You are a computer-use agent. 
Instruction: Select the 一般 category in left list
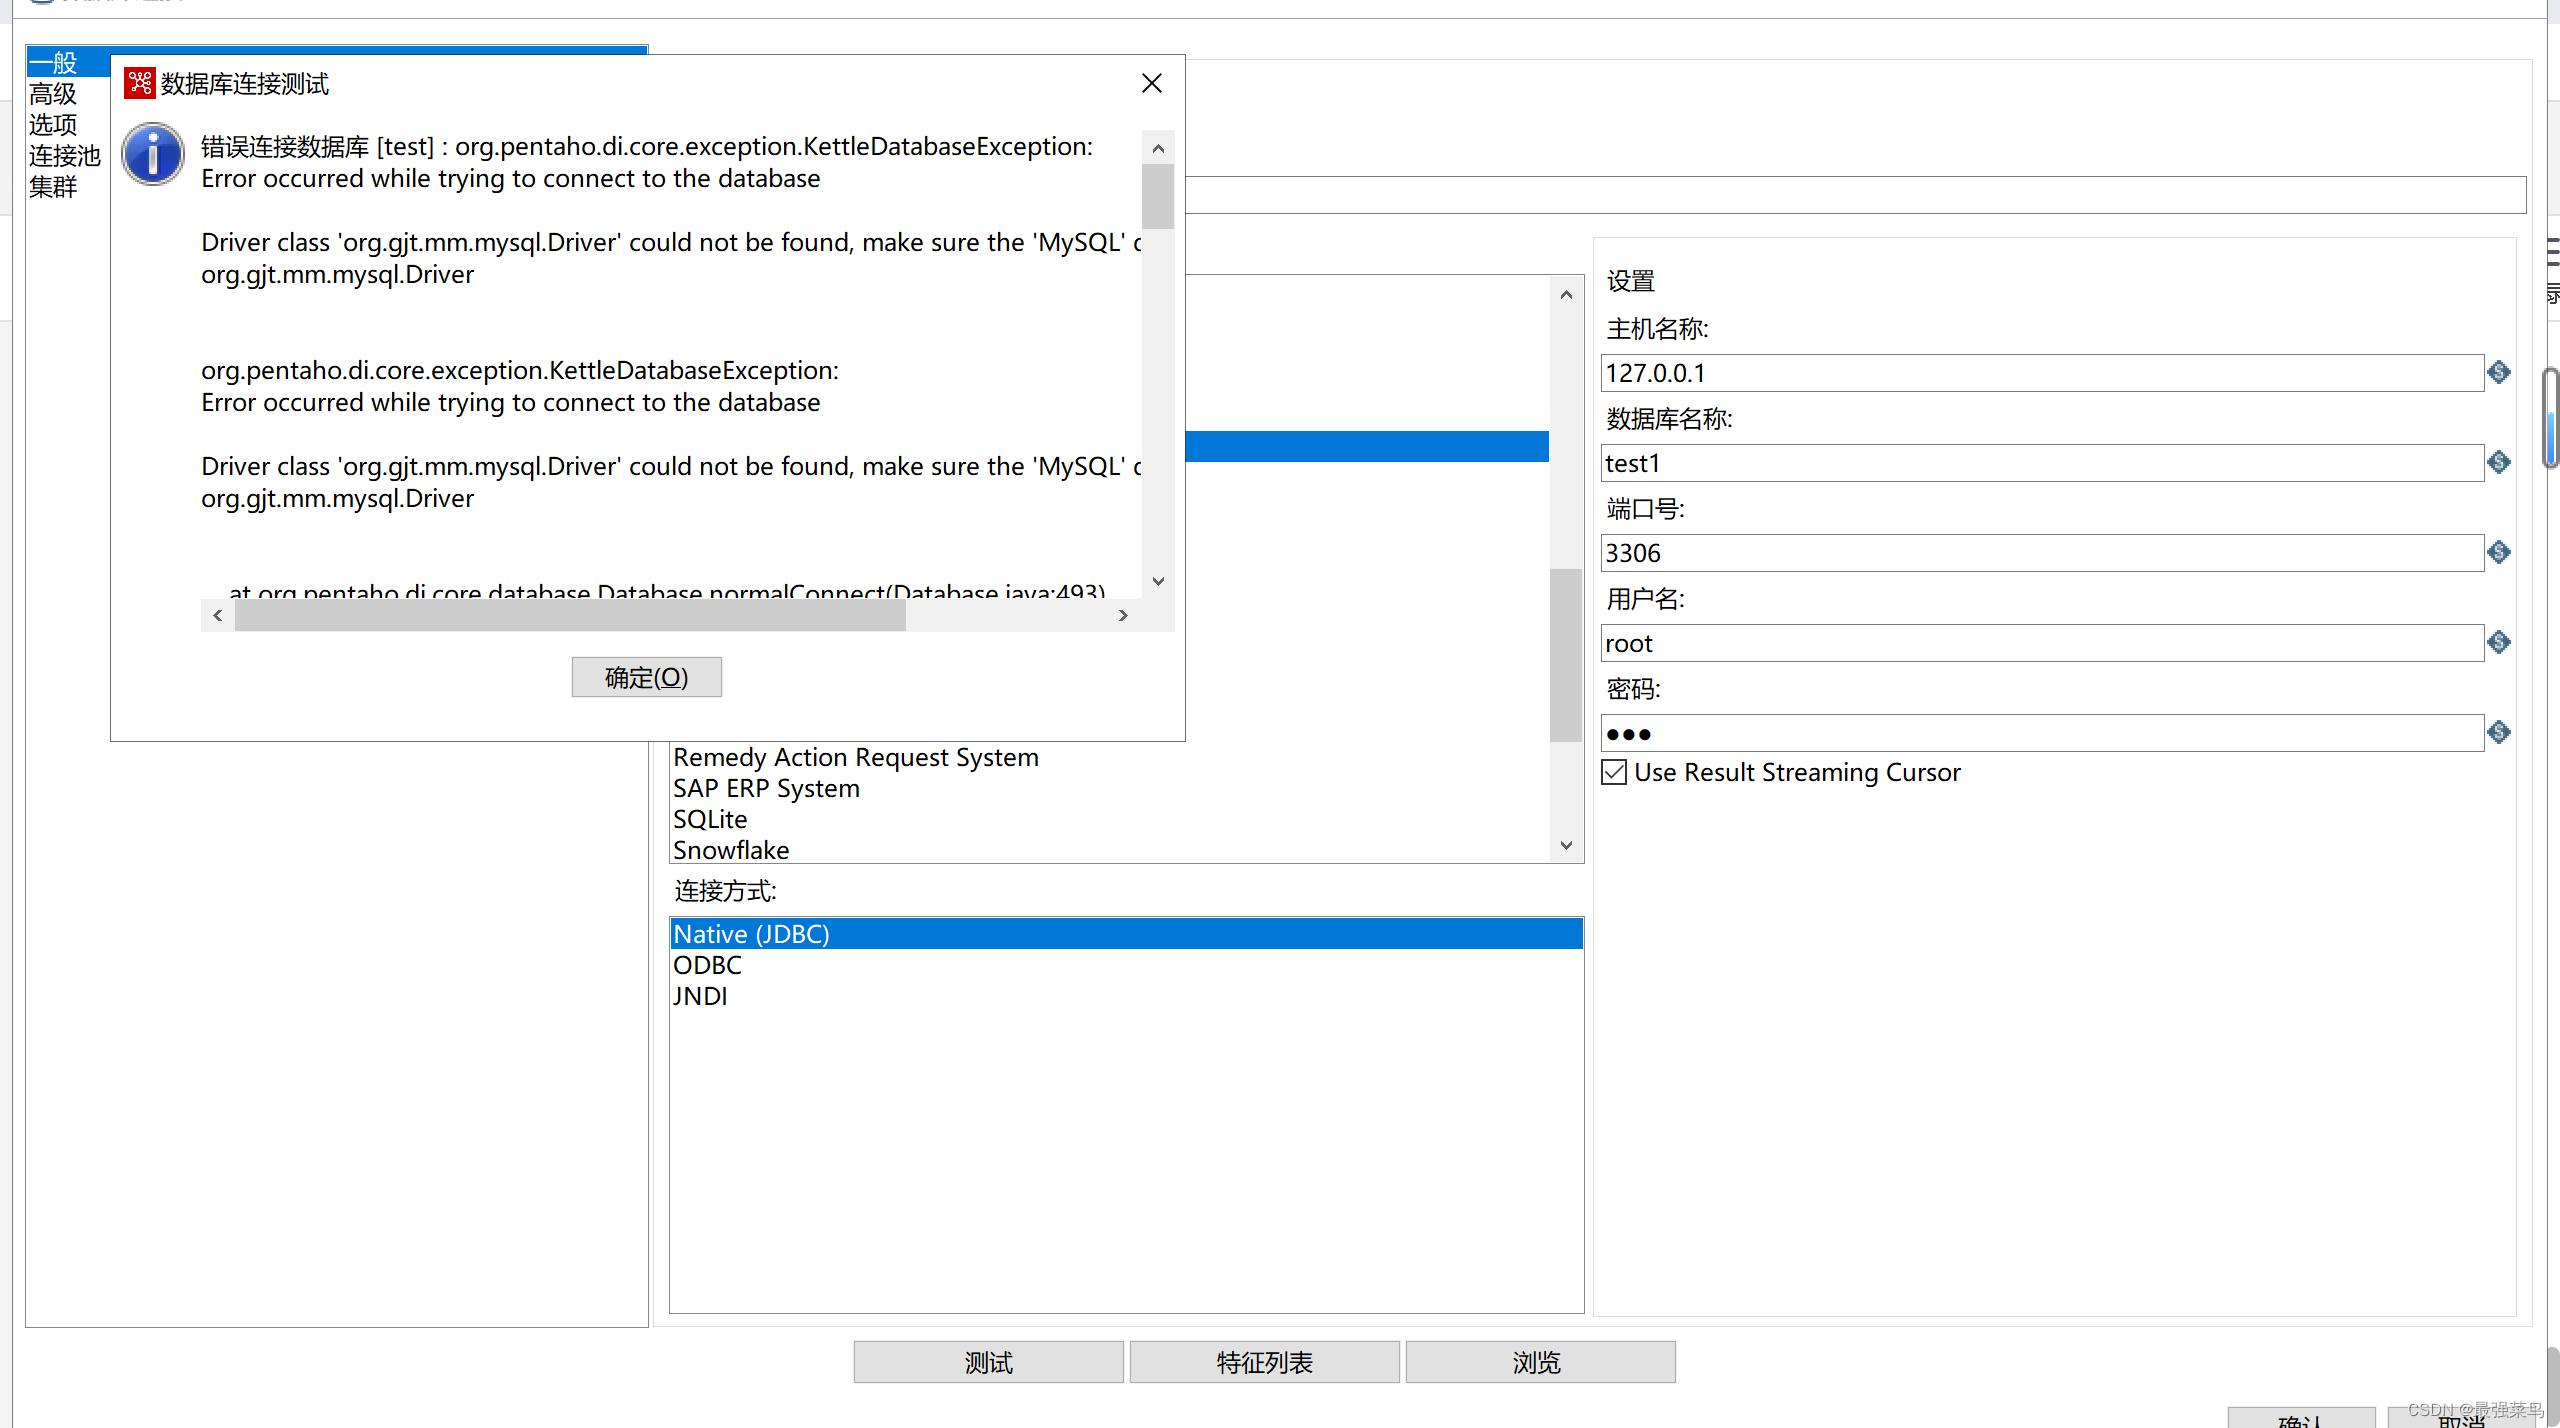pyautogui.click(x=67, y=62)
